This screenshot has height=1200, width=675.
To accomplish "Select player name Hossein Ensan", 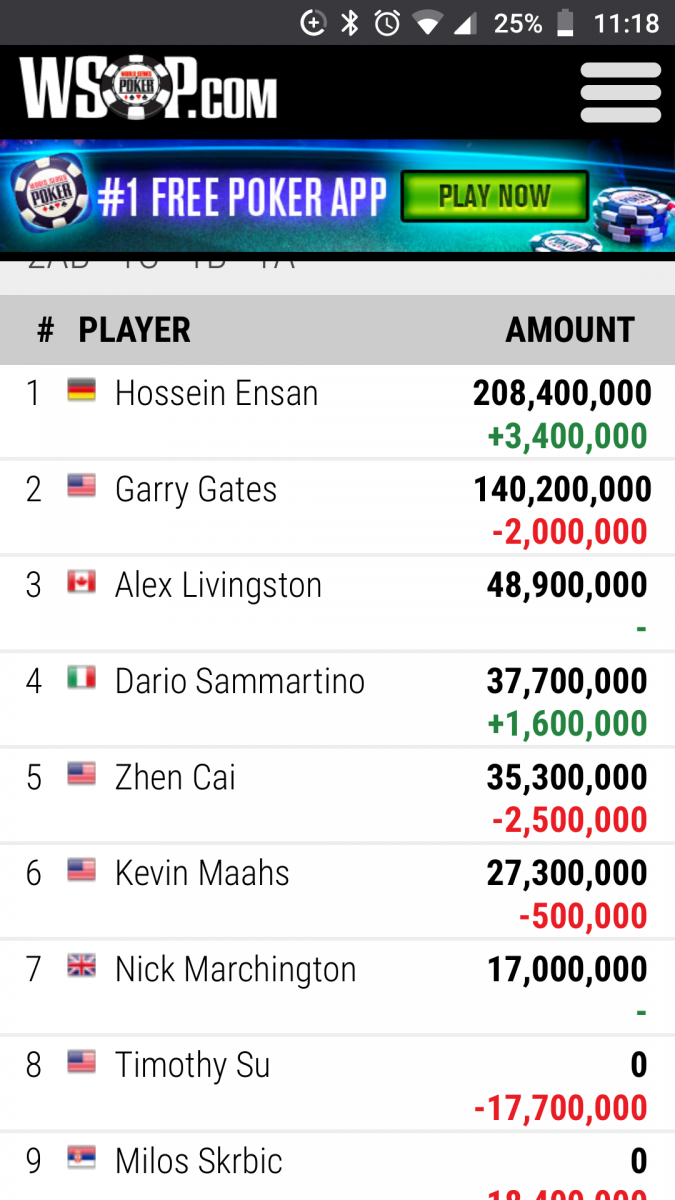I will coord(217,393).
